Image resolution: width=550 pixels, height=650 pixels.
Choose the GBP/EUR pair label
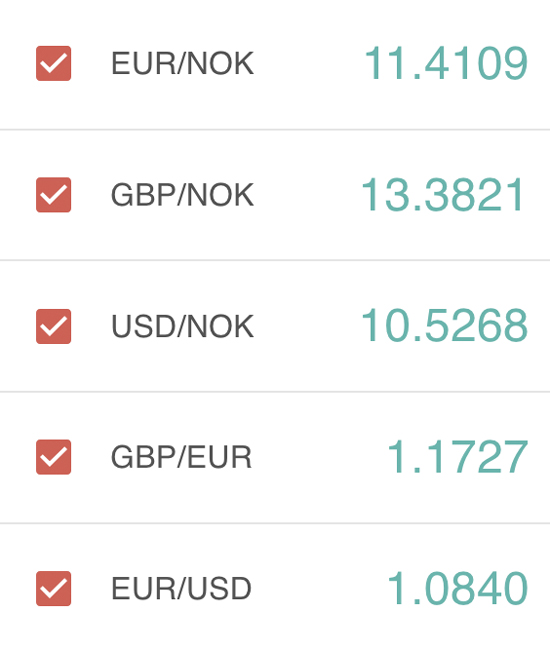pyautogui.click(x=181, y=457)
